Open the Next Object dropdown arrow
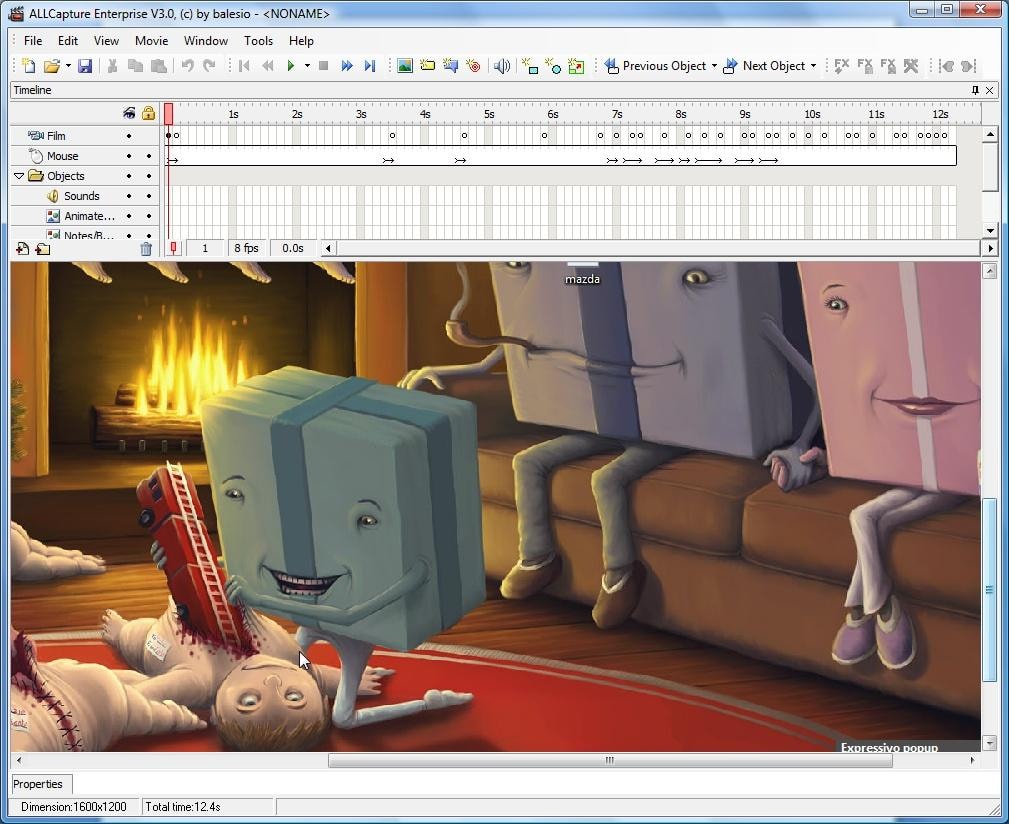The image size is (1009, 824). point(813,66)
